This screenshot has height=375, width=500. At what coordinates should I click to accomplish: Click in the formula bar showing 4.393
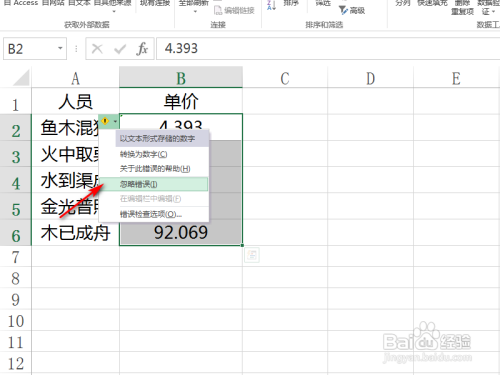328,49
